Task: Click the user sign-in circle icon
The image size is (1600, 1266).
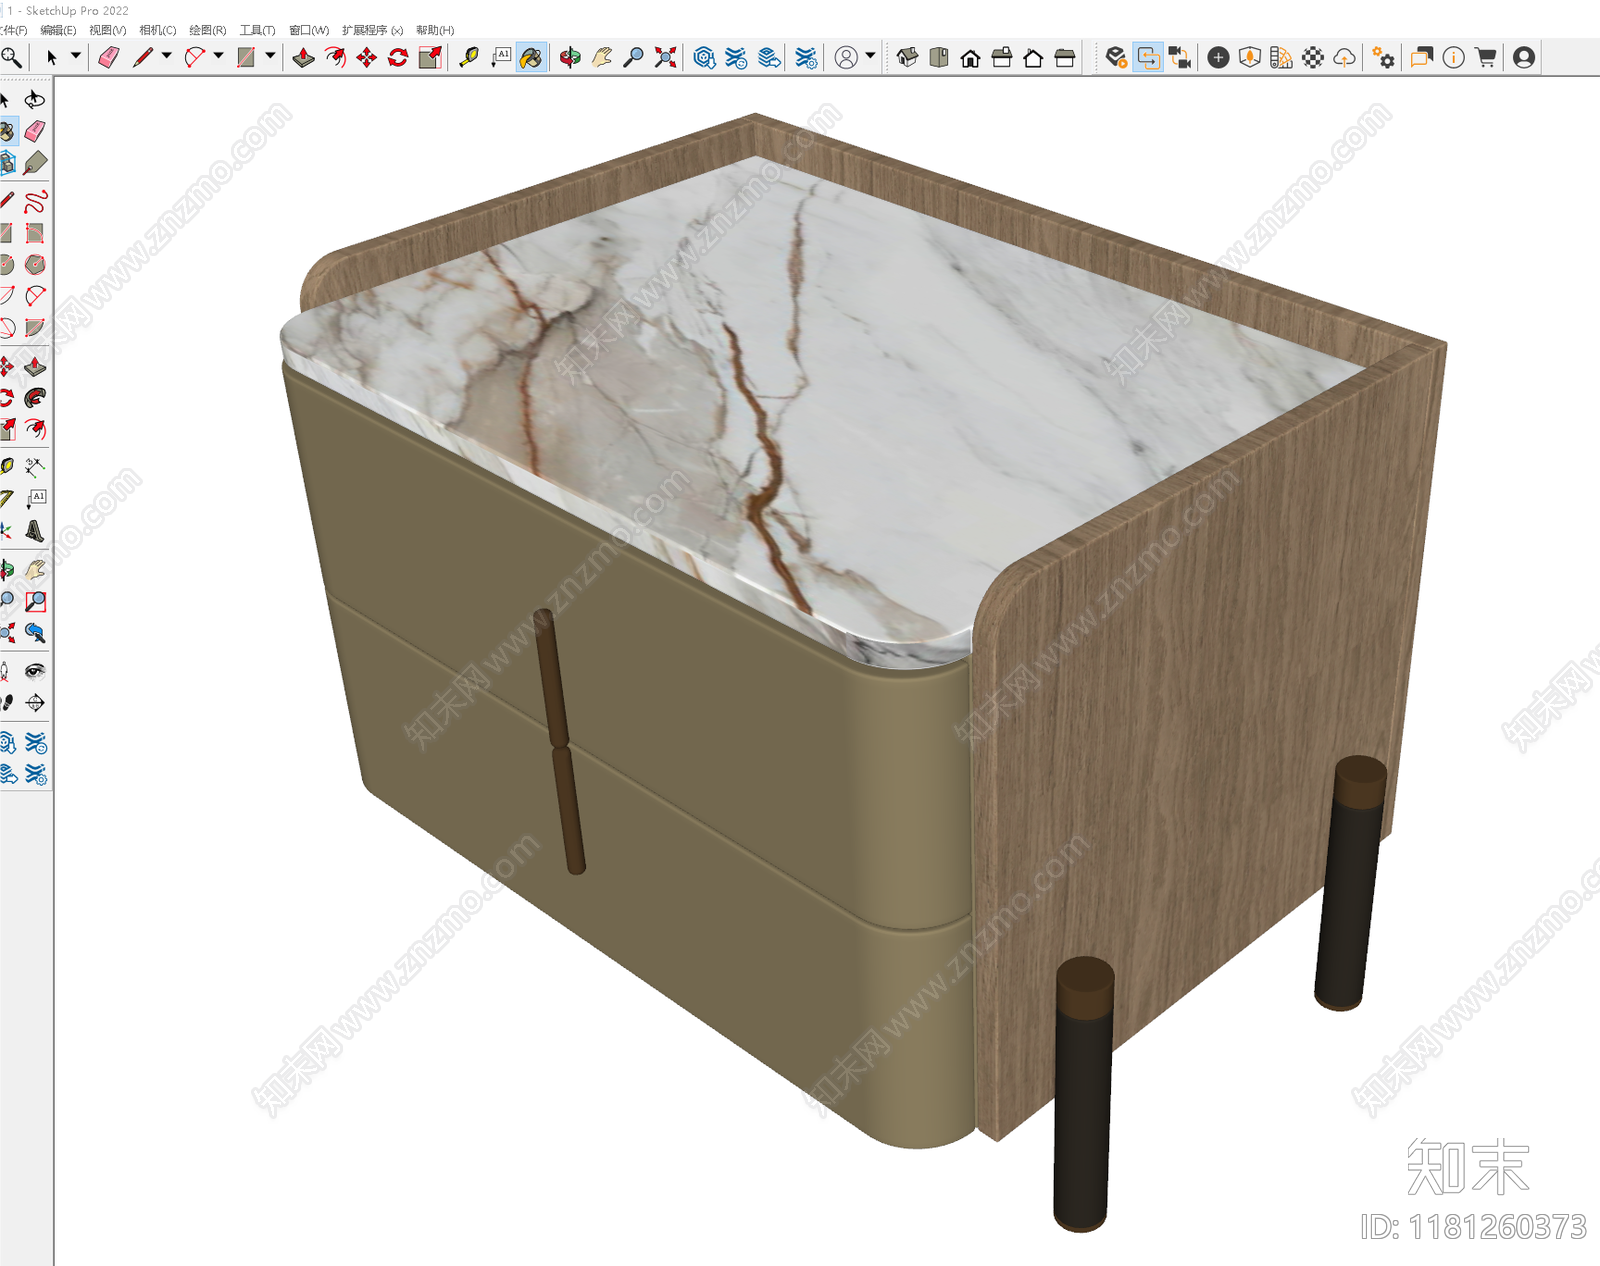Action: [x=846, y=58]
